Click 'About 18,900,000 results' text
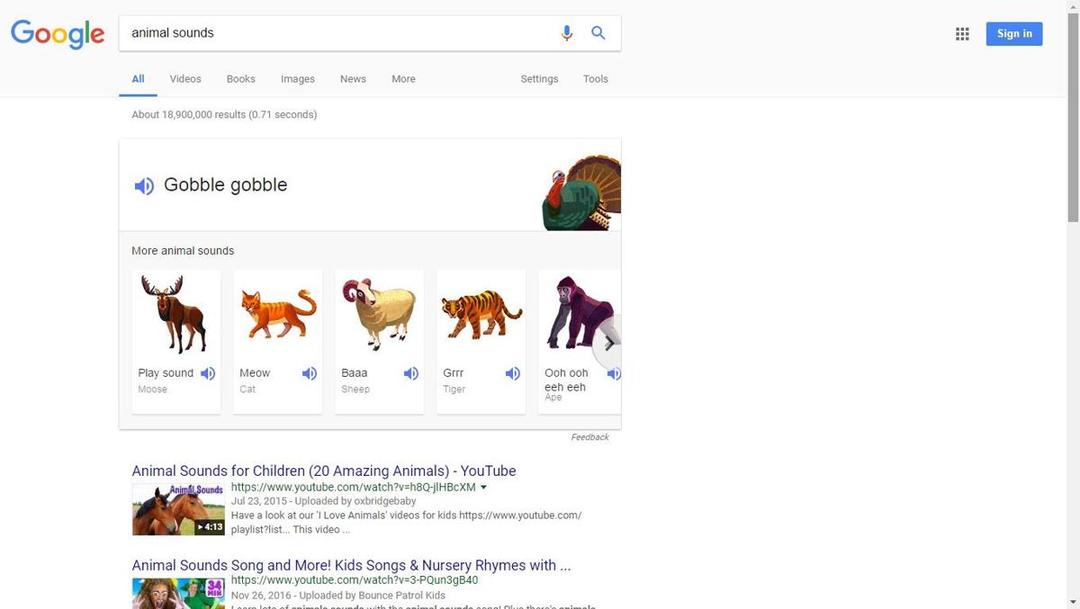The width and height of the screenshot is (1080, 609). (x=188, y=114)
